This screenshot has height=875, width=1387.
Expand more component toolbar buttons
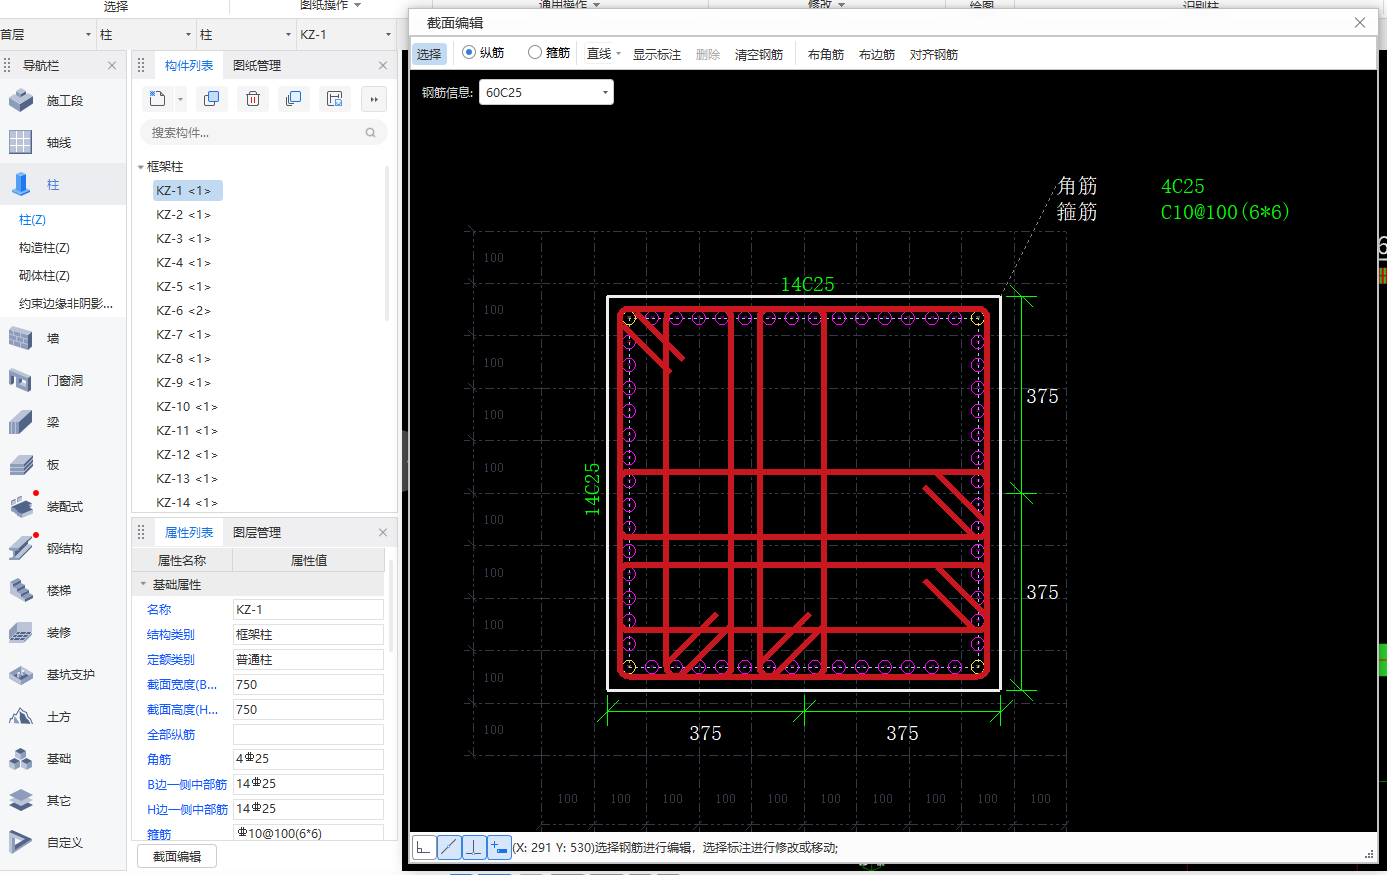coord(373,99)
